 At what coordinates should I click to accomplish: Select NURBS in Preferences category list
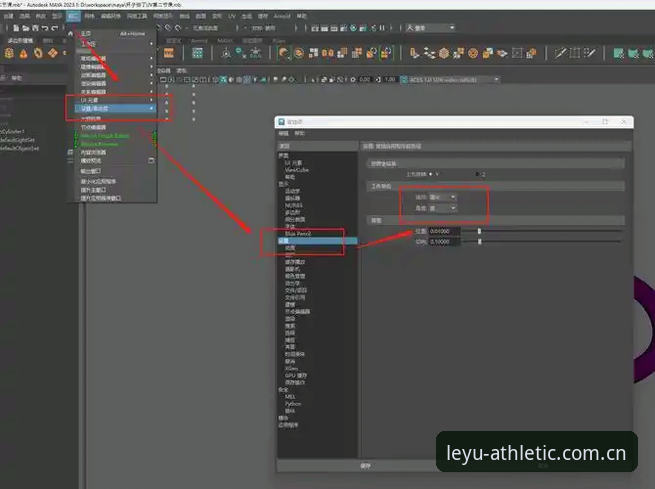coord(294,205)
